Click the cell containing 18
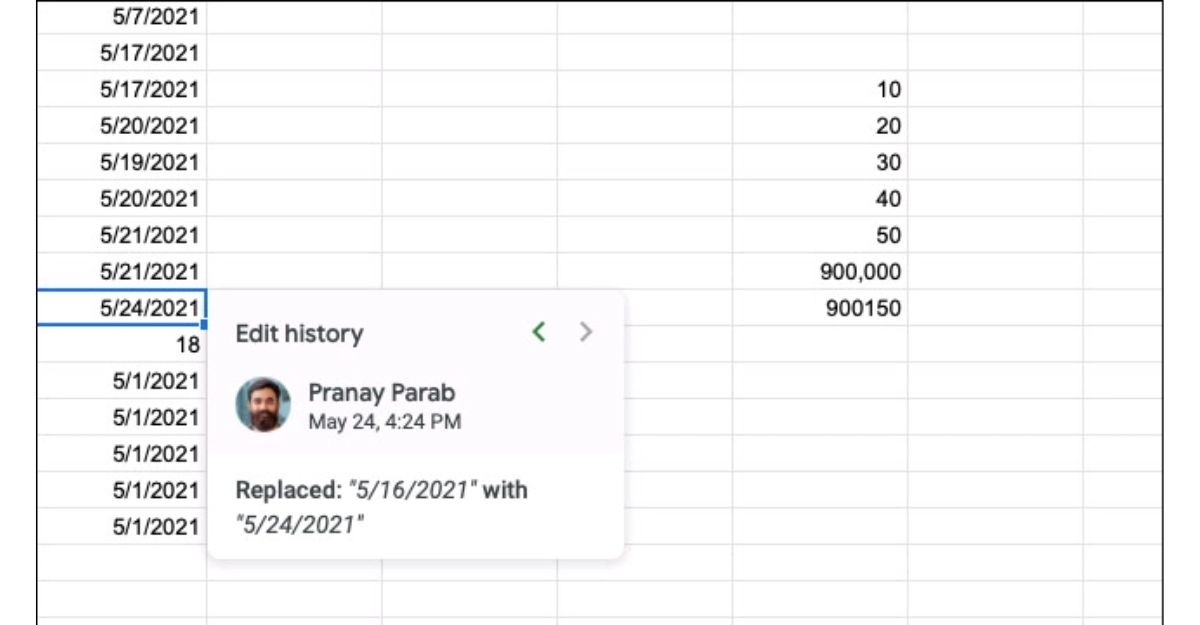Screen dimensions: 1200x625 click(122, 345)
